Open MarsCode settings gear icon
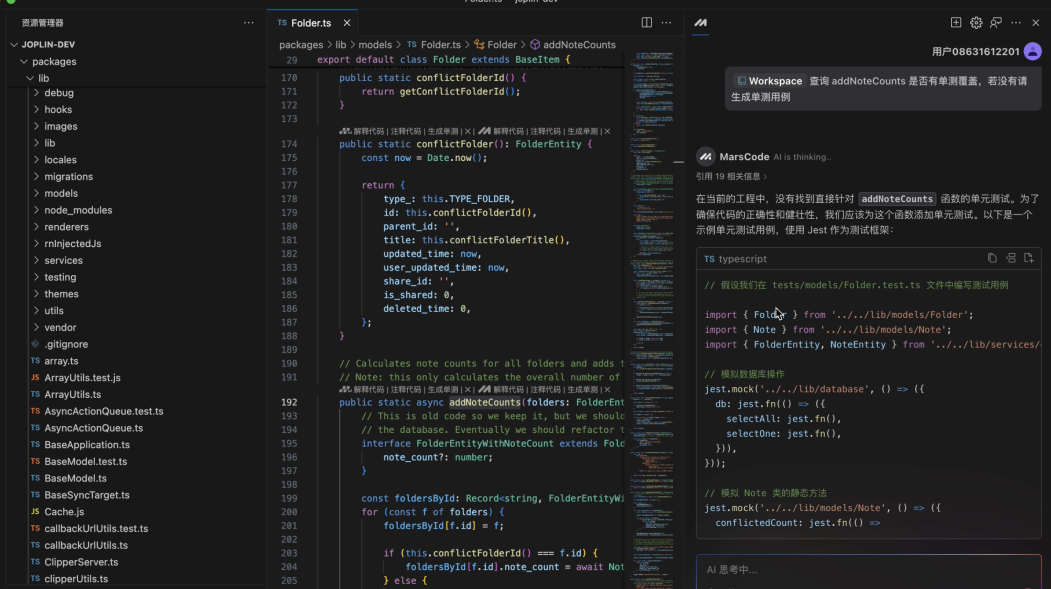This screenshot has width=1051, height=589. [x=976, y=23]
